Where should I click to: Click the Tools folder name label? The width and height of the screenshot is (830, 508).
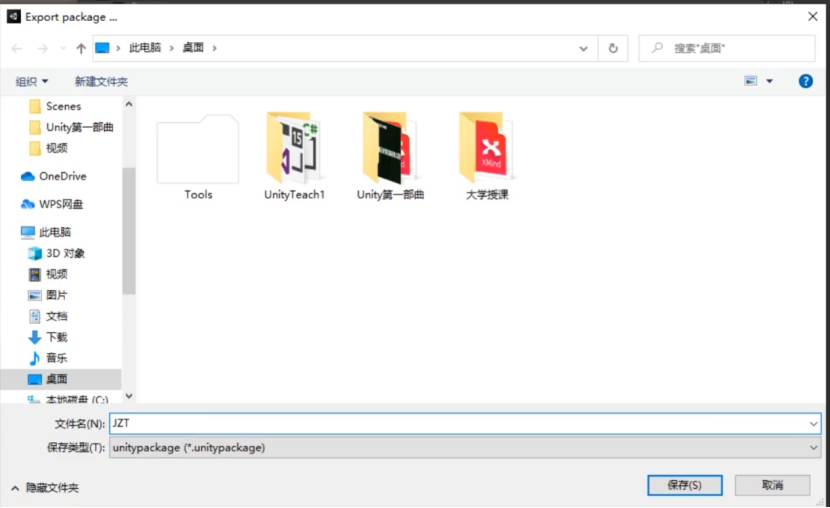[198, 195]
